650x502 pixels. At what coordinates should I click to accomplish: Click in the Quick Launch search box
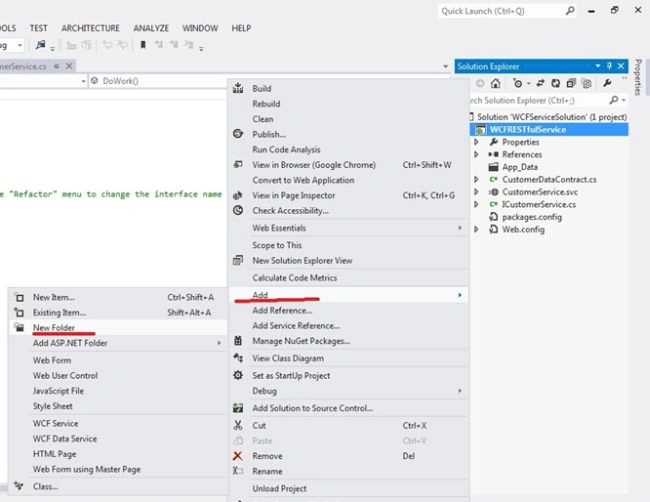pyautogui.click(x=502, y=11)
